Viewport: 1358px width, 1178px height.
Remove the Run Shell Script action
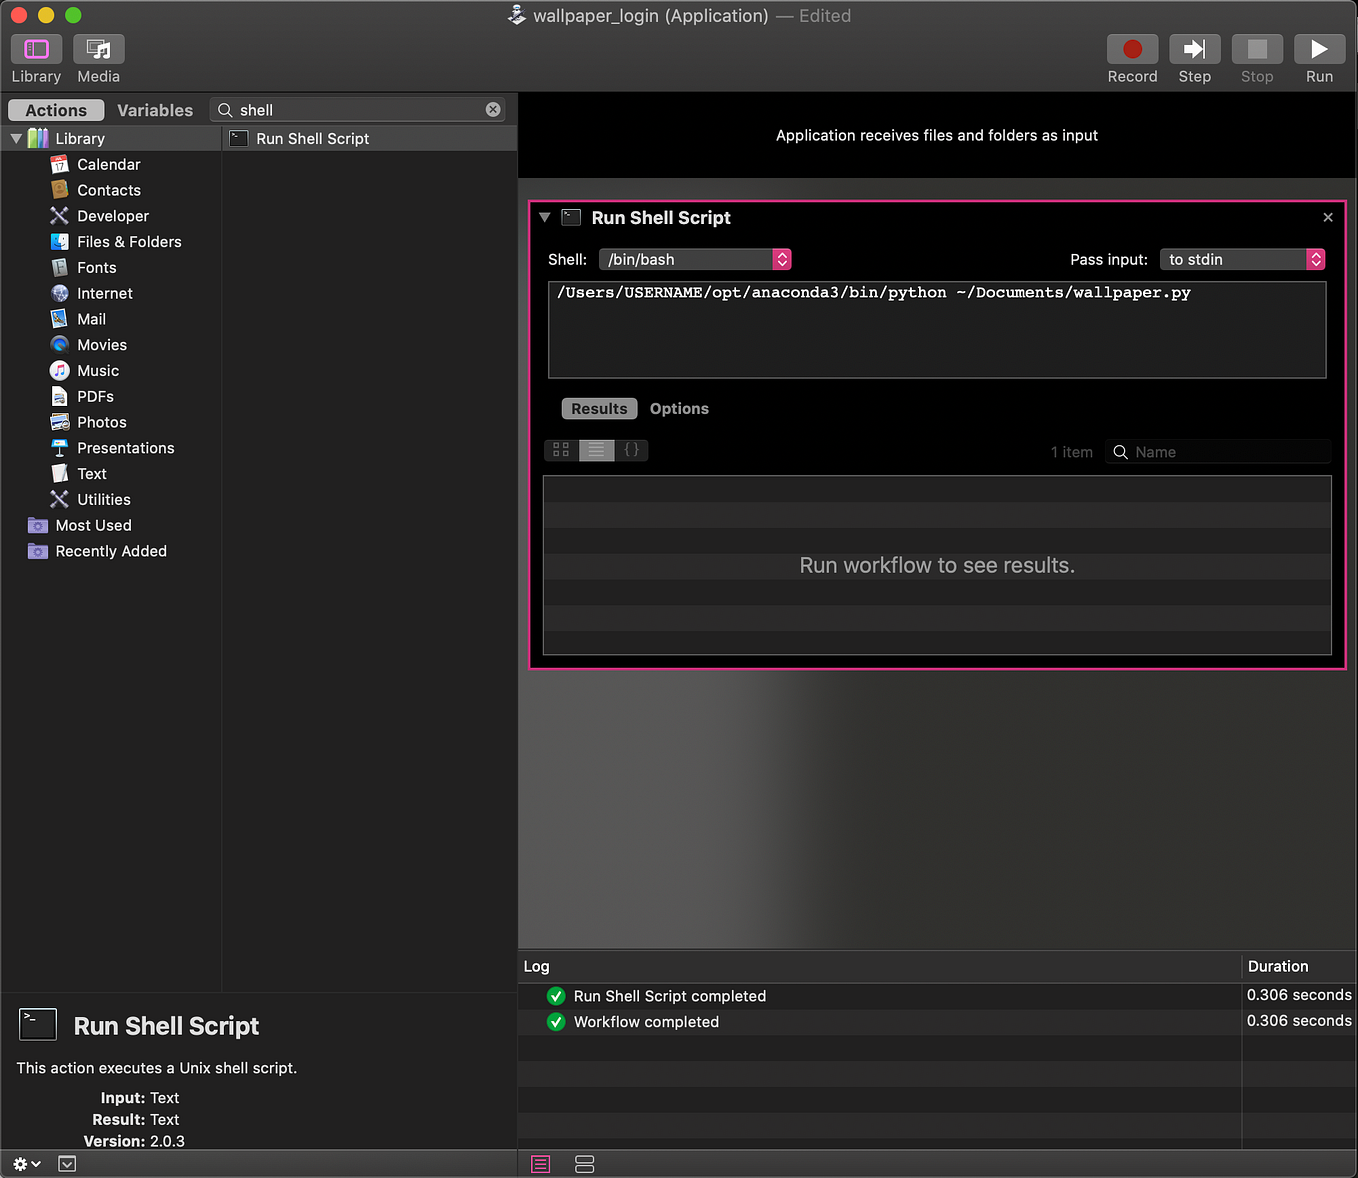1328,217
